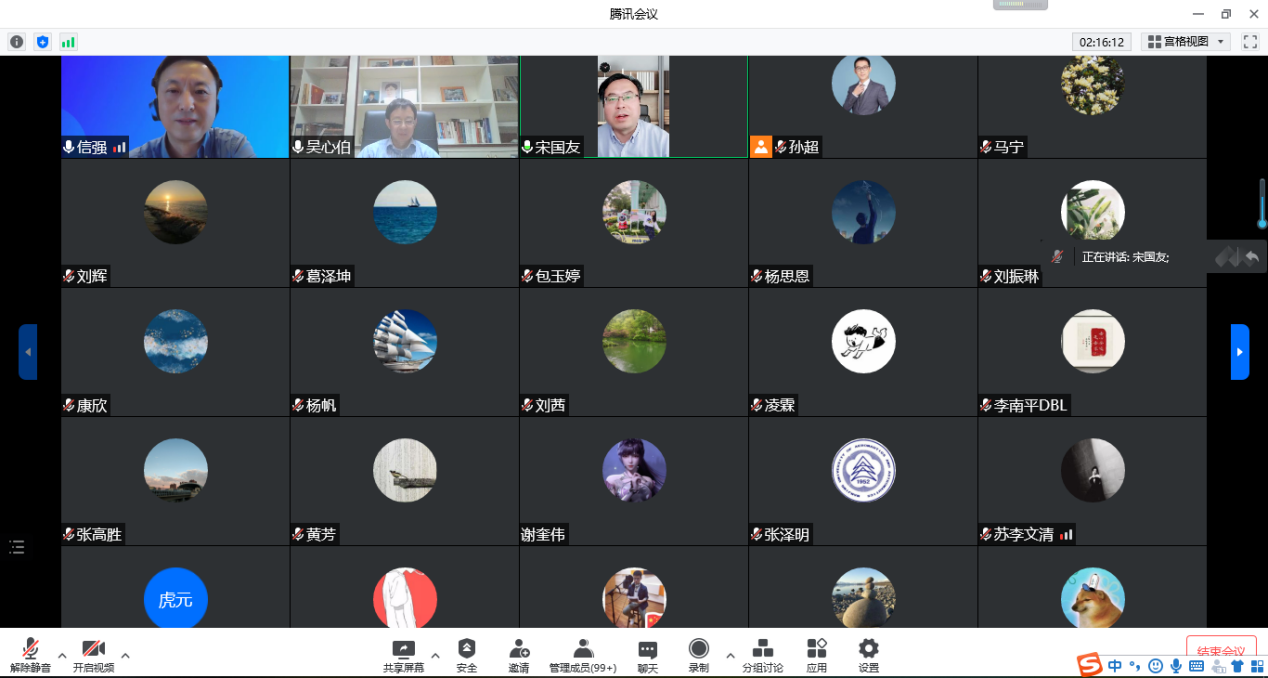The image size is (1268, 678).
Task: Click the name label 杨思恩
Action: (787, 276)
